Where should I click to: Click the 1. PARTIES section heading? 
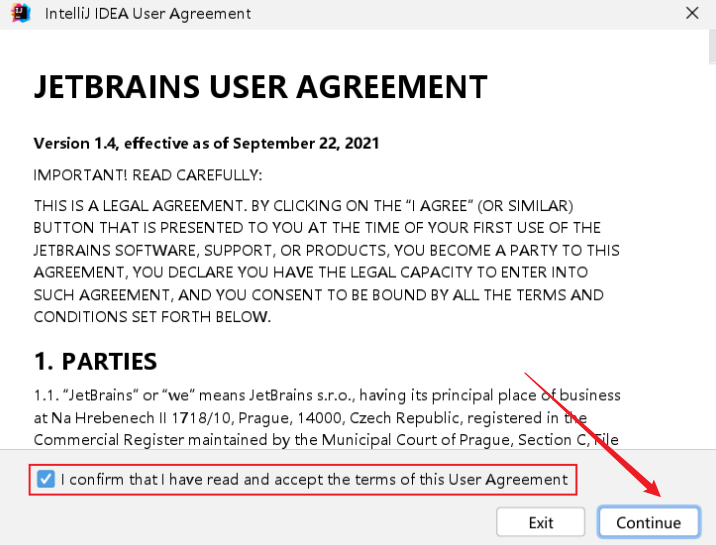click(x=95, y=361)
